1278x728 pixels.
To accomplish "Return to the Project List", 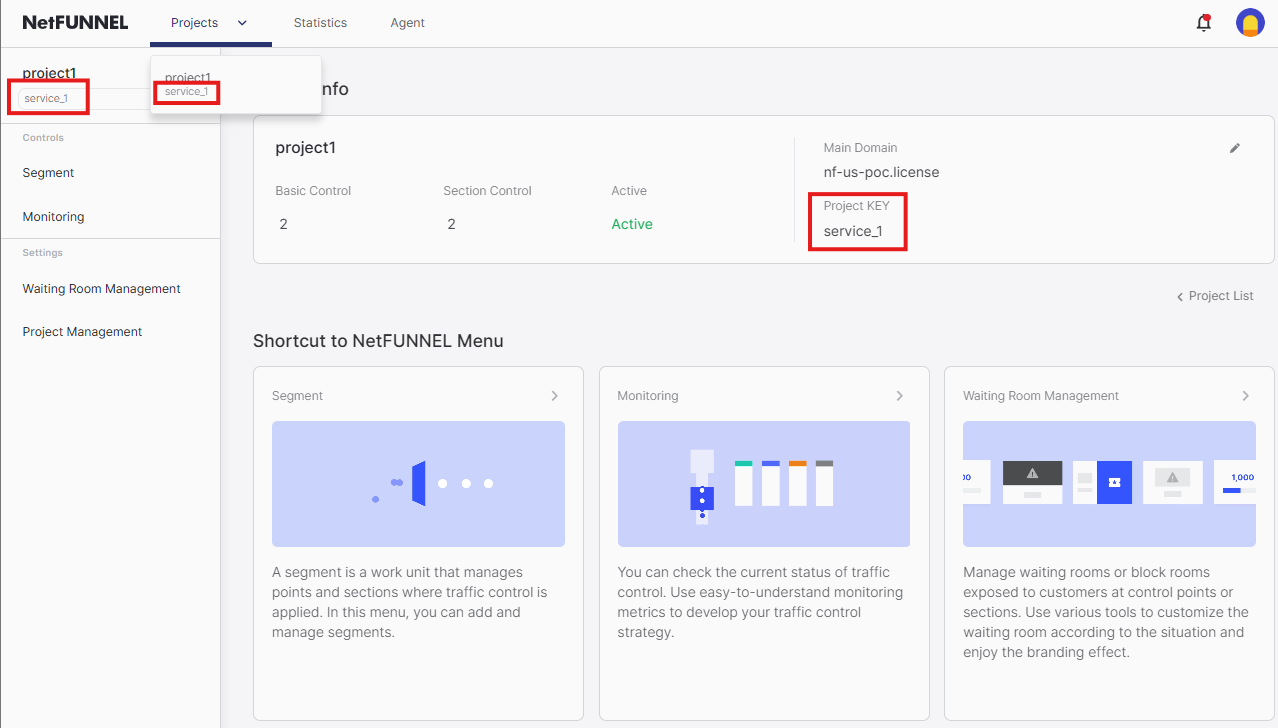I will coord(1220,296).
